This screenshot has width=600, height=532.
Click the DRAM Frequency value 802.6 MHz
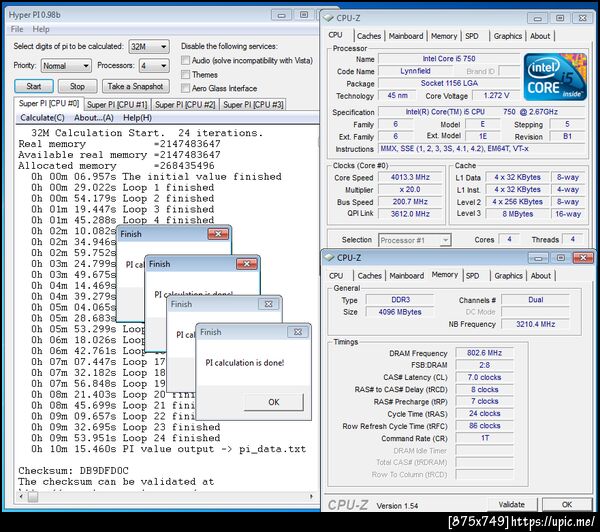pyautogui.click(x=484, y=353)
